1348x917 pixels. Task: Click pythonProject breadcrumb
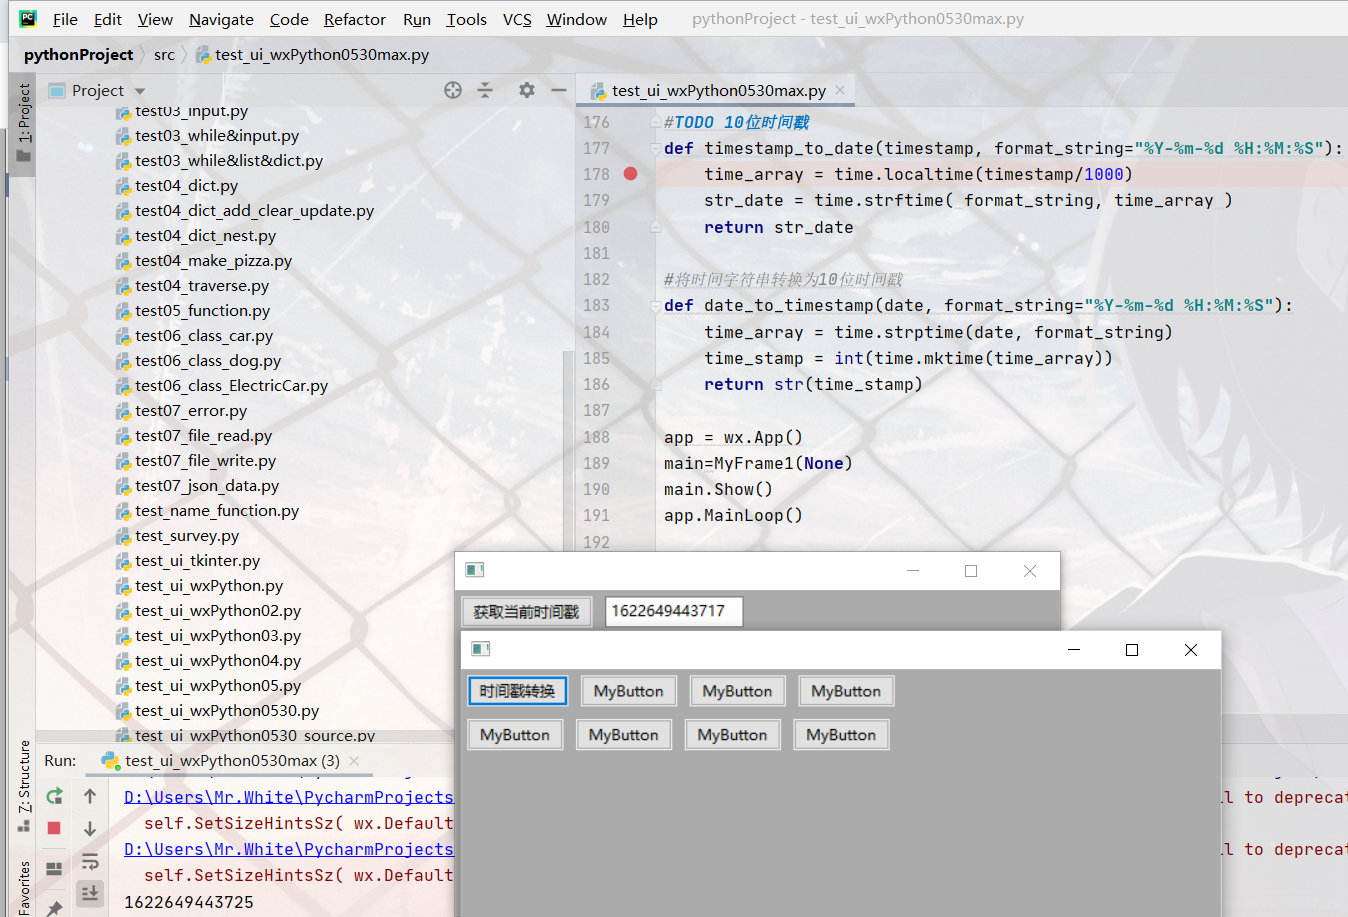pos(78,55)
